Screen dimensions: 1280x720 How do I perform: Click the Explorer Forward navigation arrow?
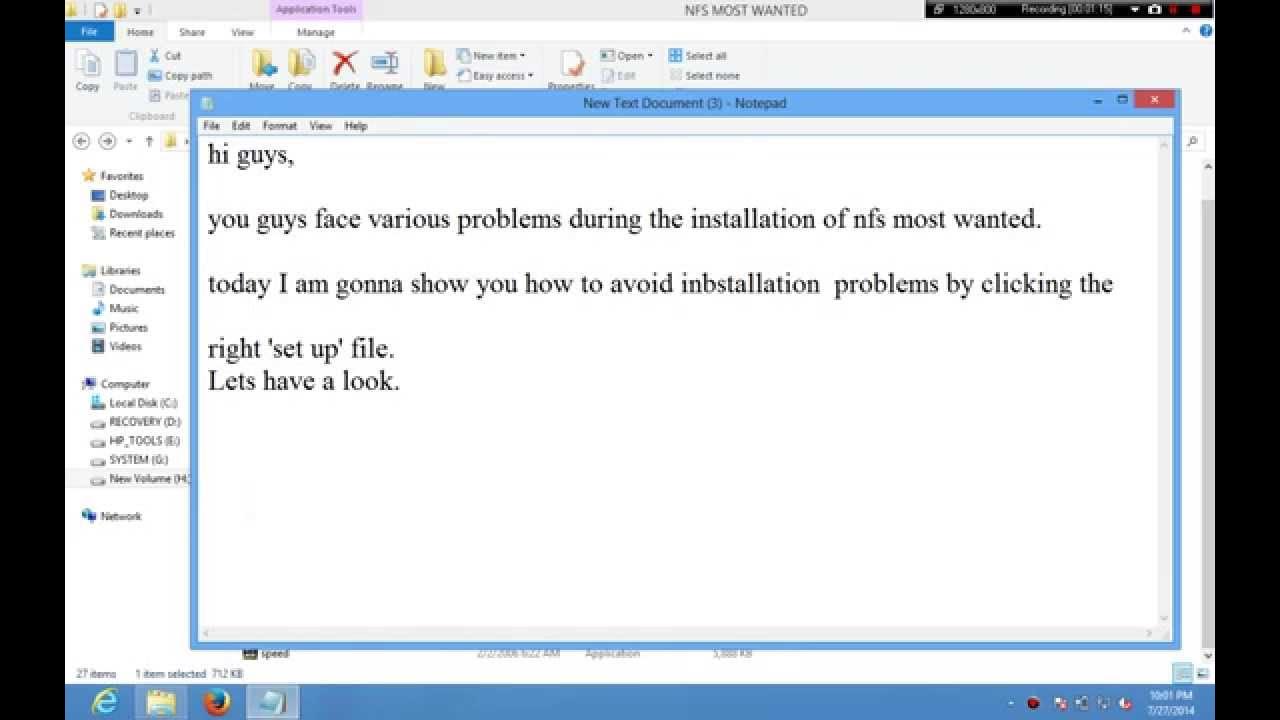(107, 142)
